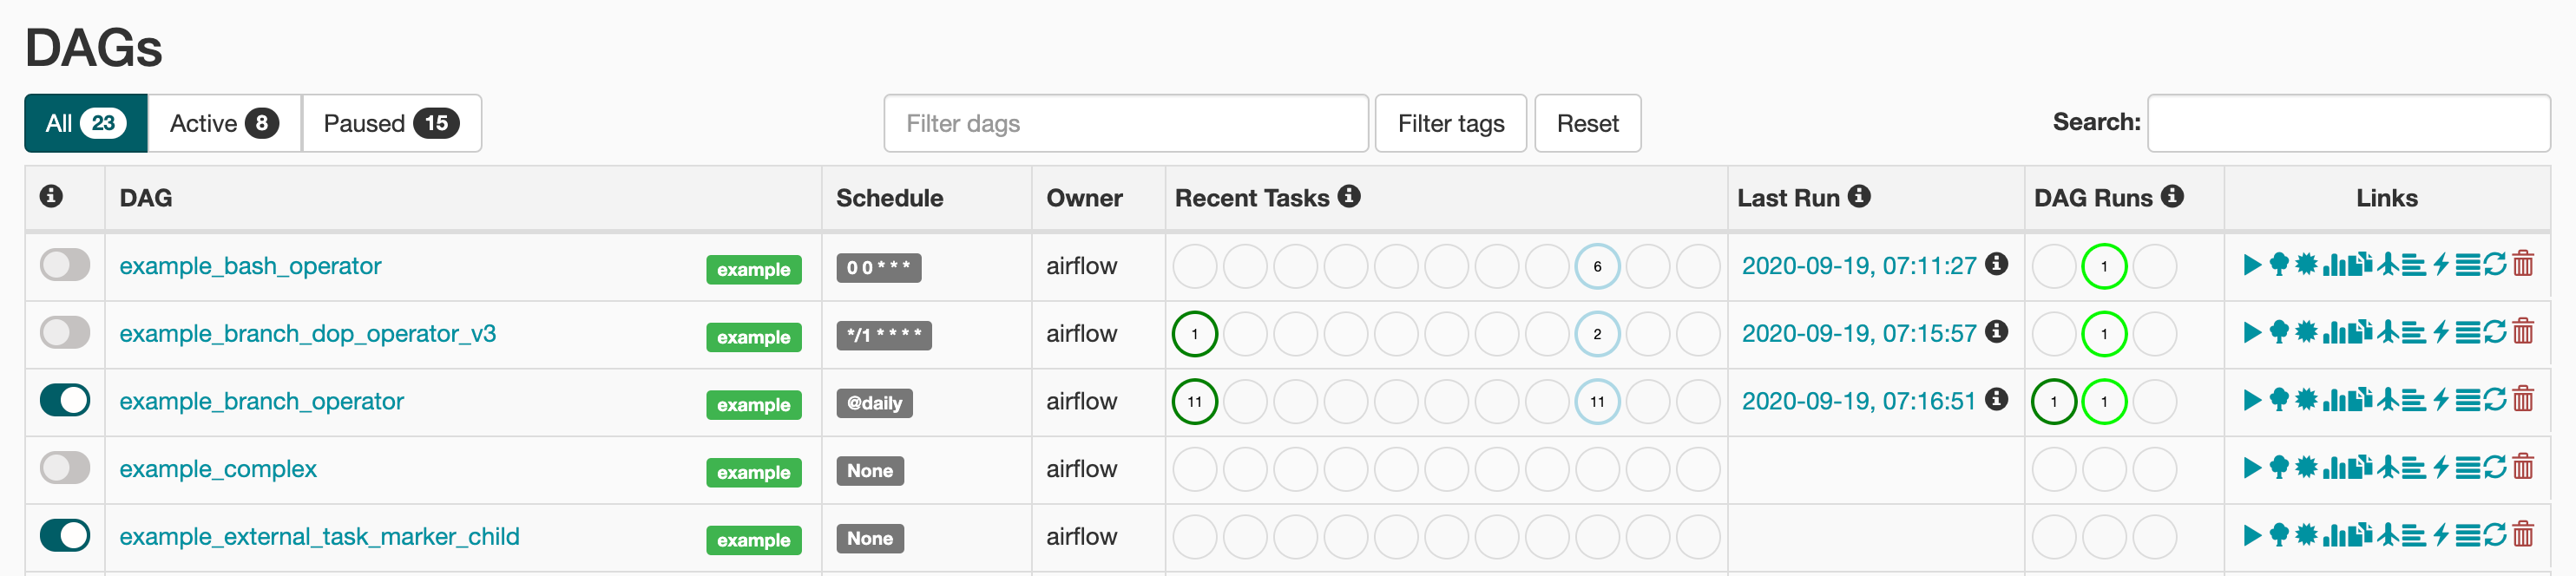Pause the example_branch_operator DAG

(x=65, y=400)
